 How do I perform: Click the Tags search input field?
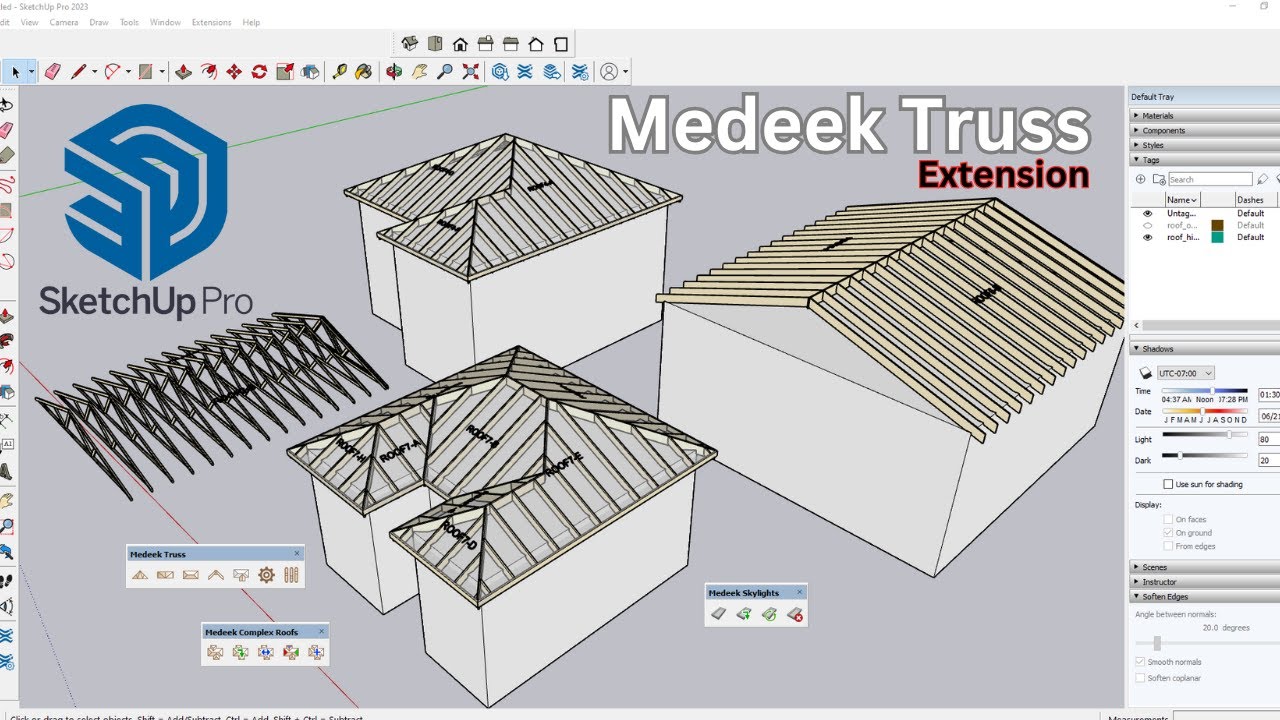(1210, 179)
